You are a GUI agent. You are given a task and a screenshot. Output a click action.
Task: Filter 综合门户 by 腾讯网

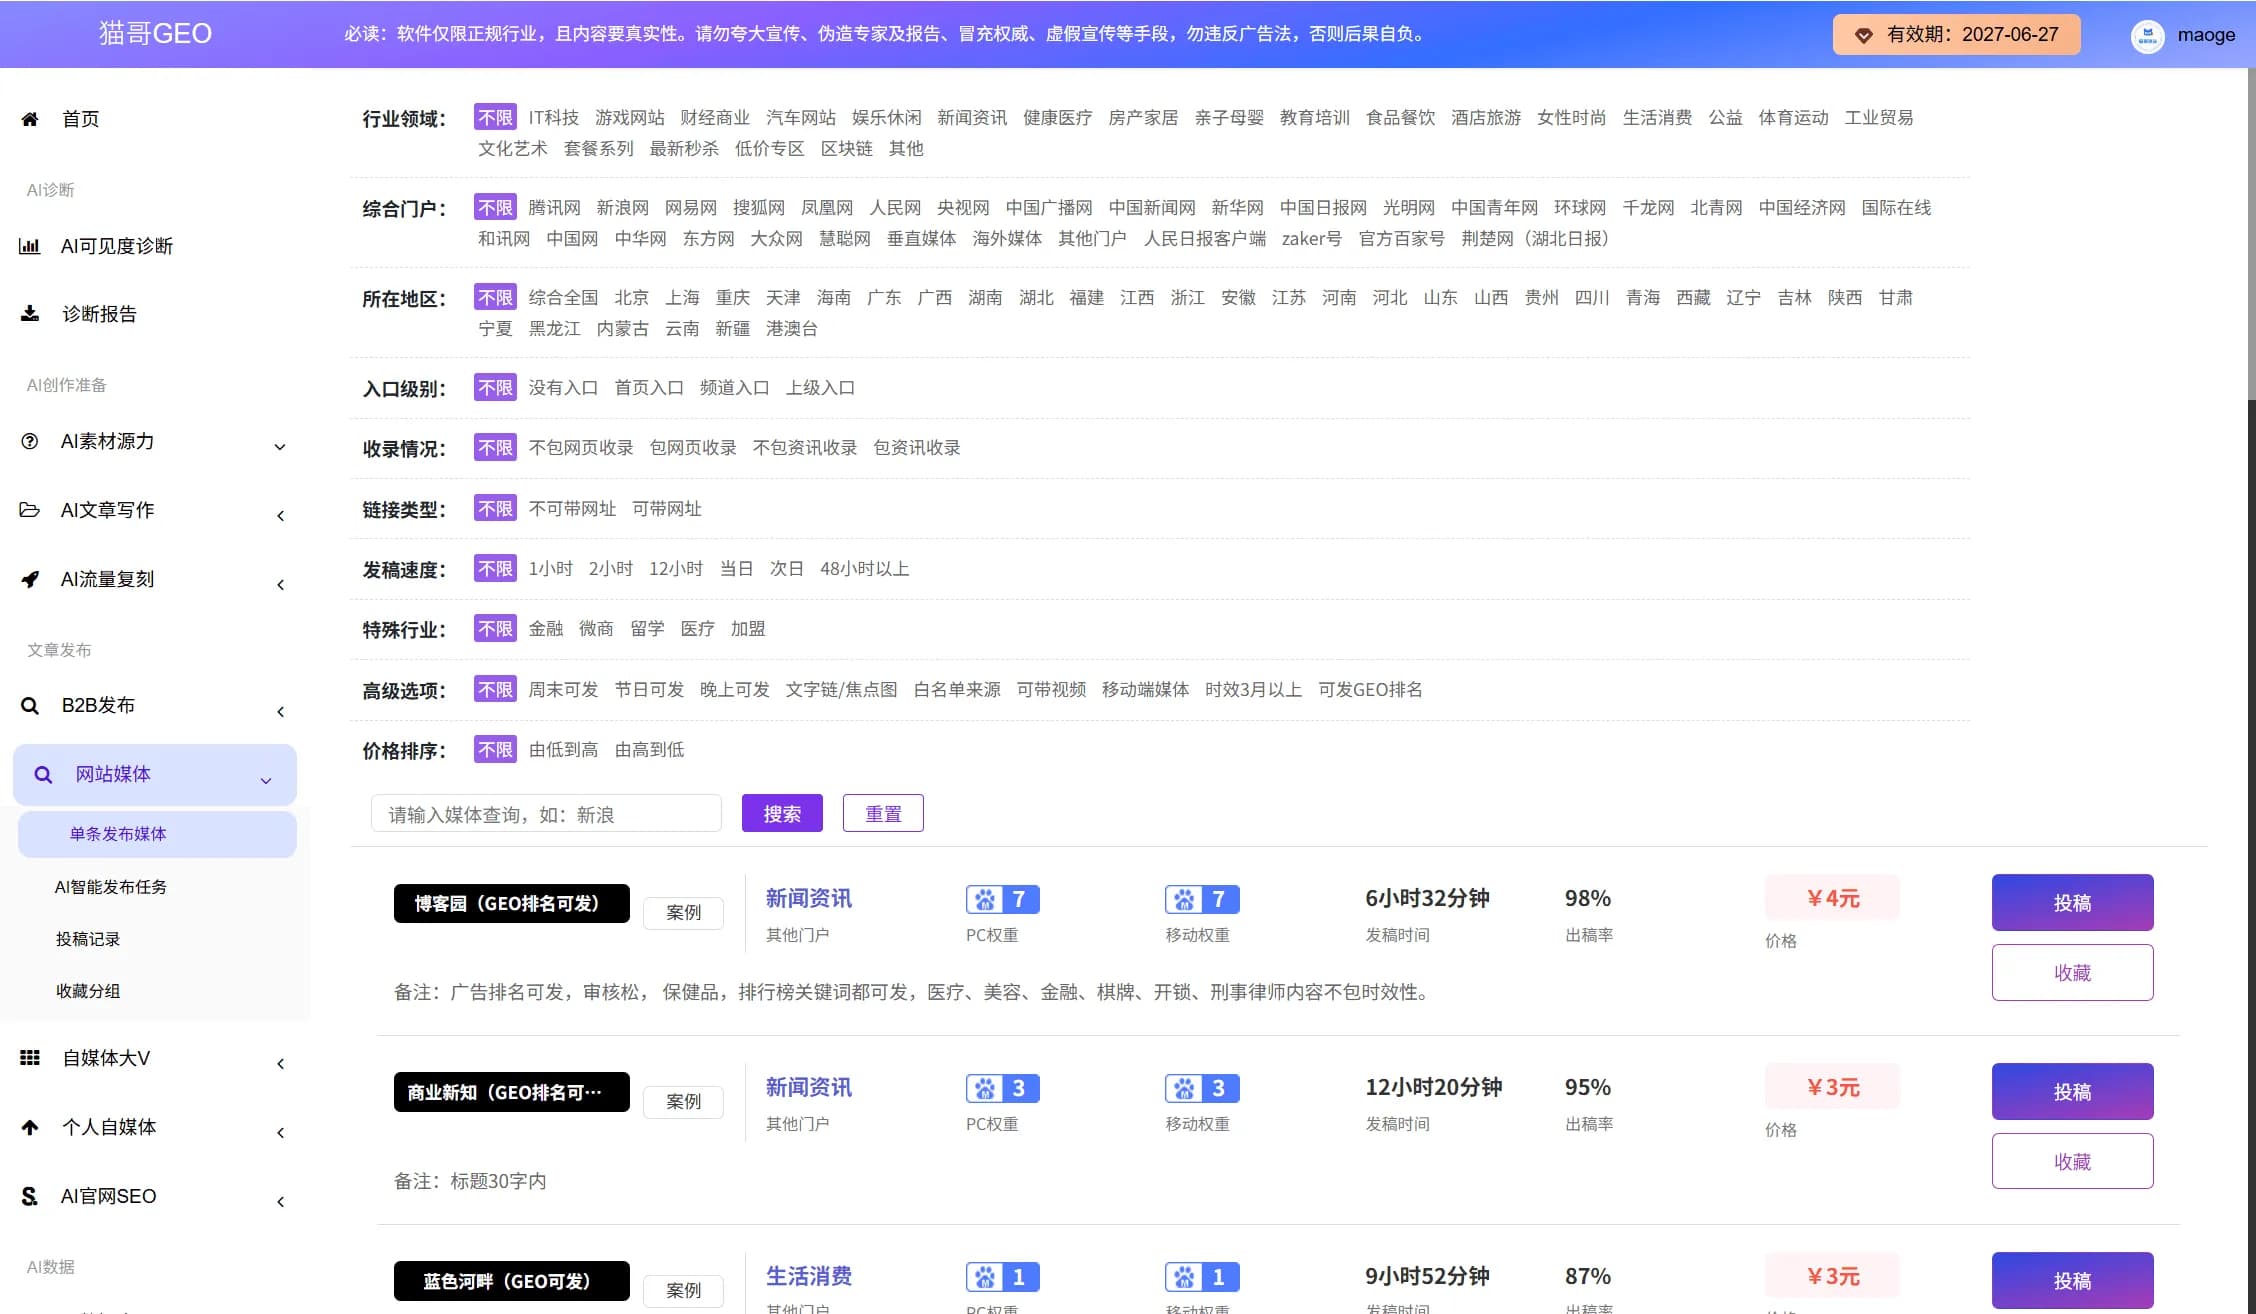pyautogui.click(x=554, y=208)
